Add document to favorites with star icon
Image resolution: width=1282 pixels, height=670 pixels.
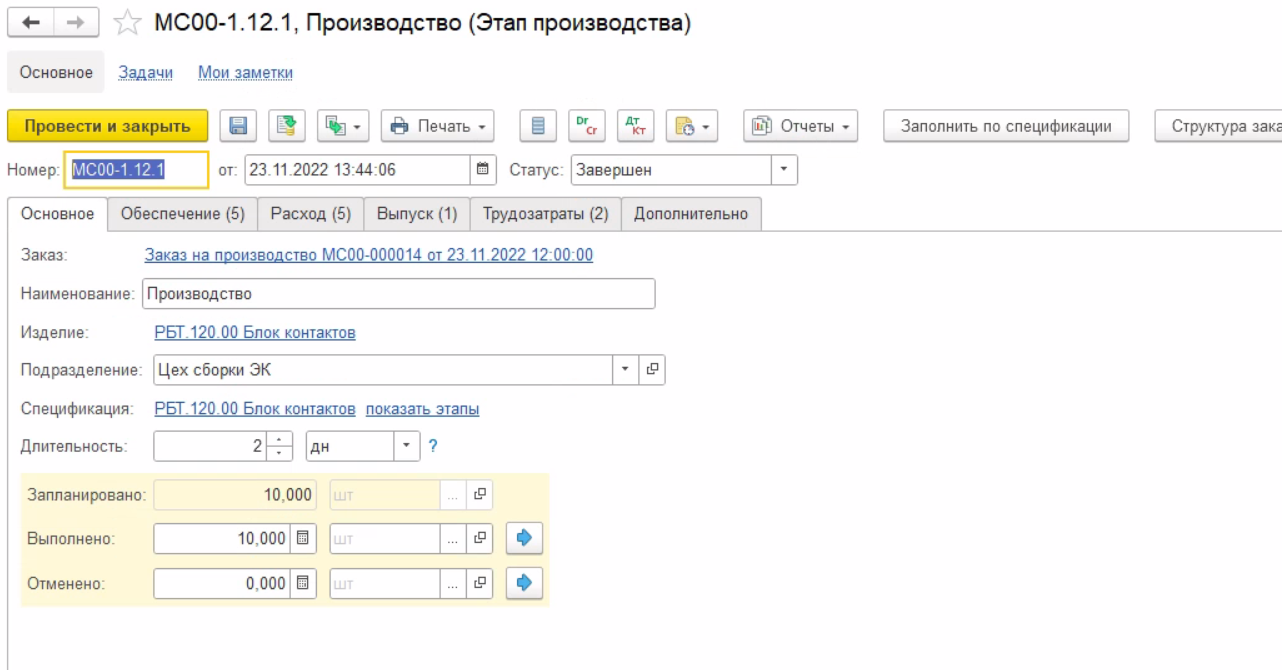click(x=127, y=23)
